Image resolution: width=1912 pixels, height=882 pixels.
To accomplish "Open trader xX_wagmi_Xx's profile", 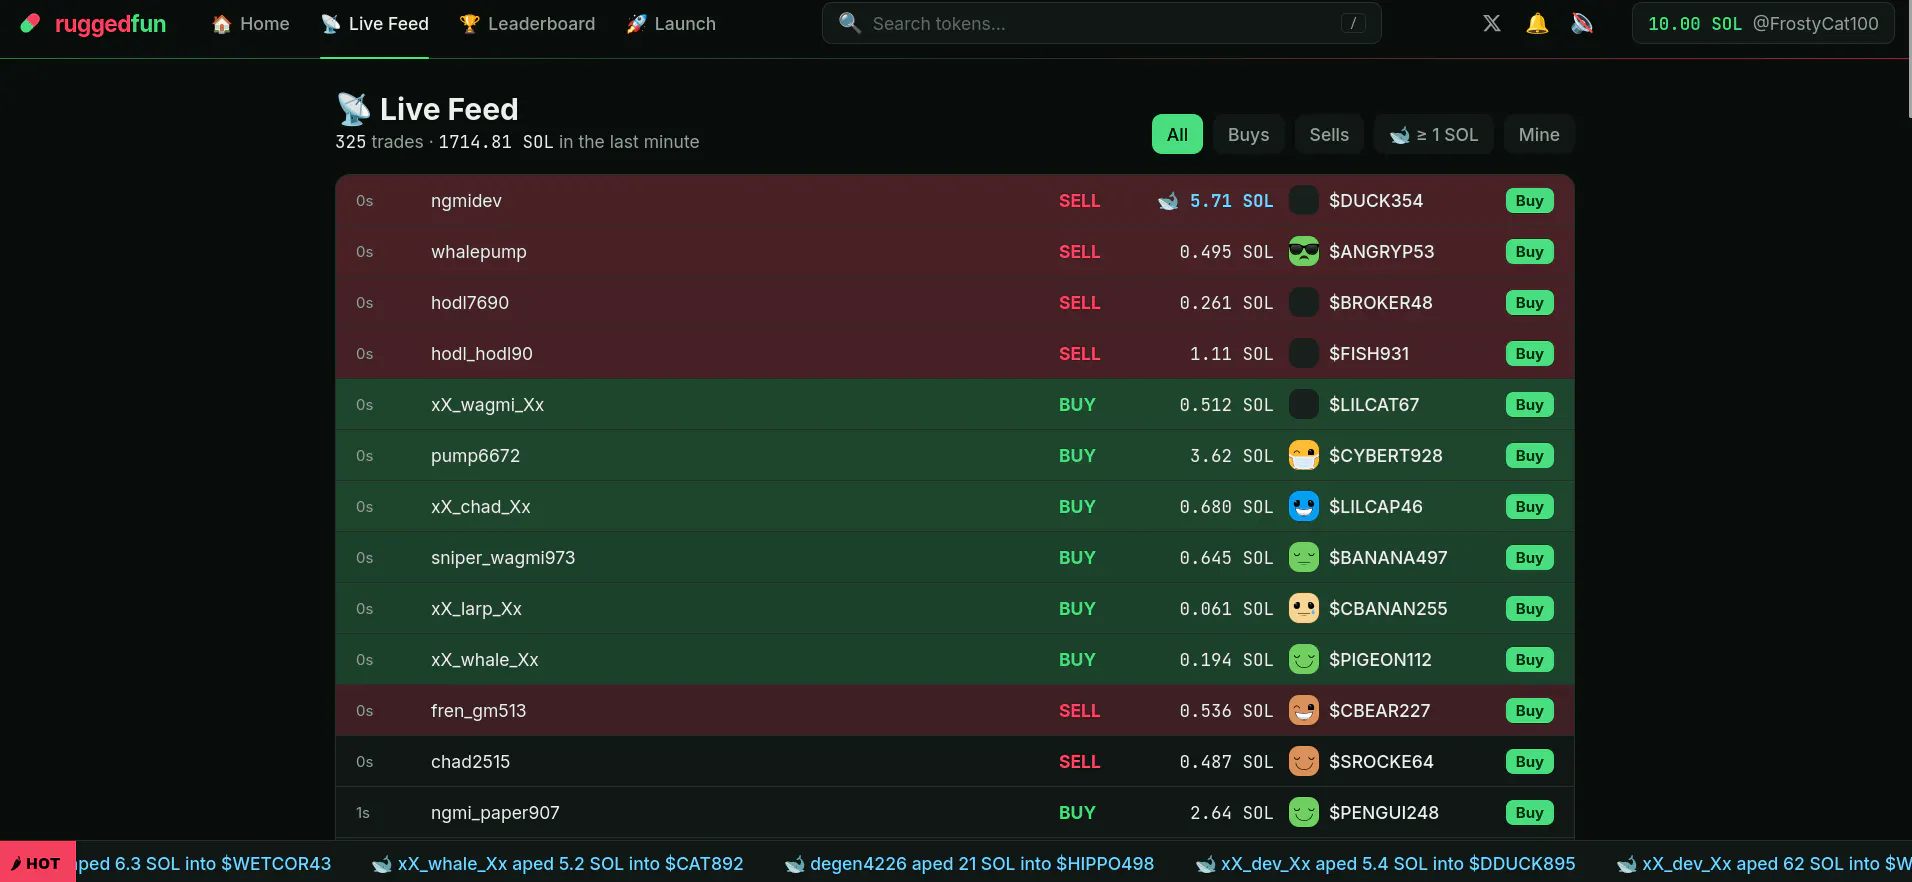I will [487, 405].
